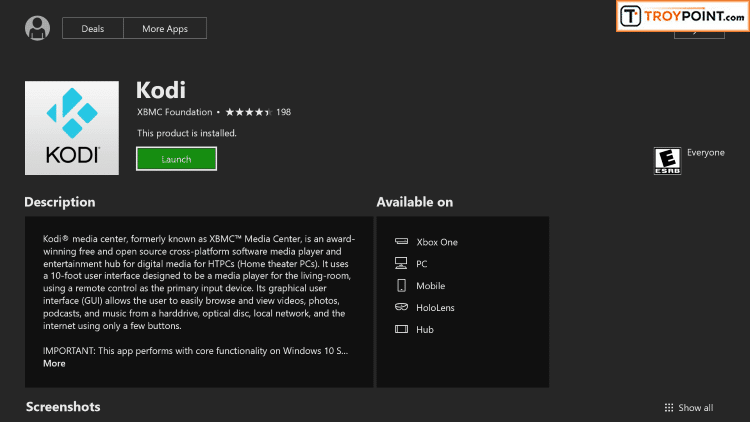Click the 198 ratings count

[x=284, y=112]
